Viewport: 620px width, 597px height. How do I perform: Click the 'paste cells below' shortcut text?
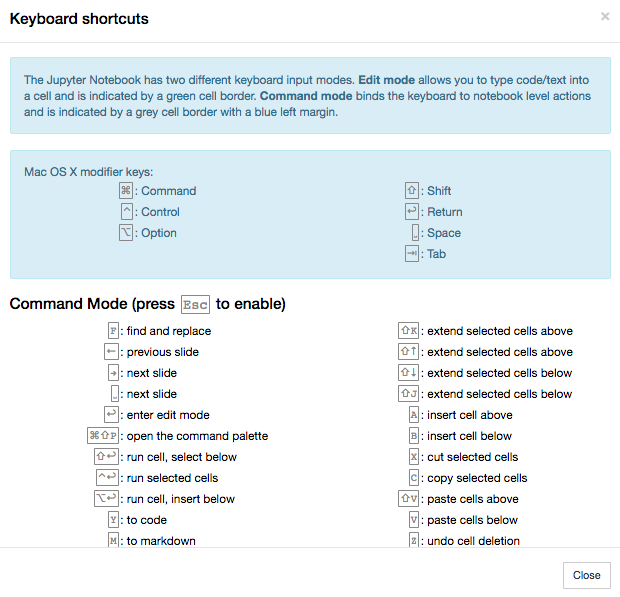click(x=472, y=520)
